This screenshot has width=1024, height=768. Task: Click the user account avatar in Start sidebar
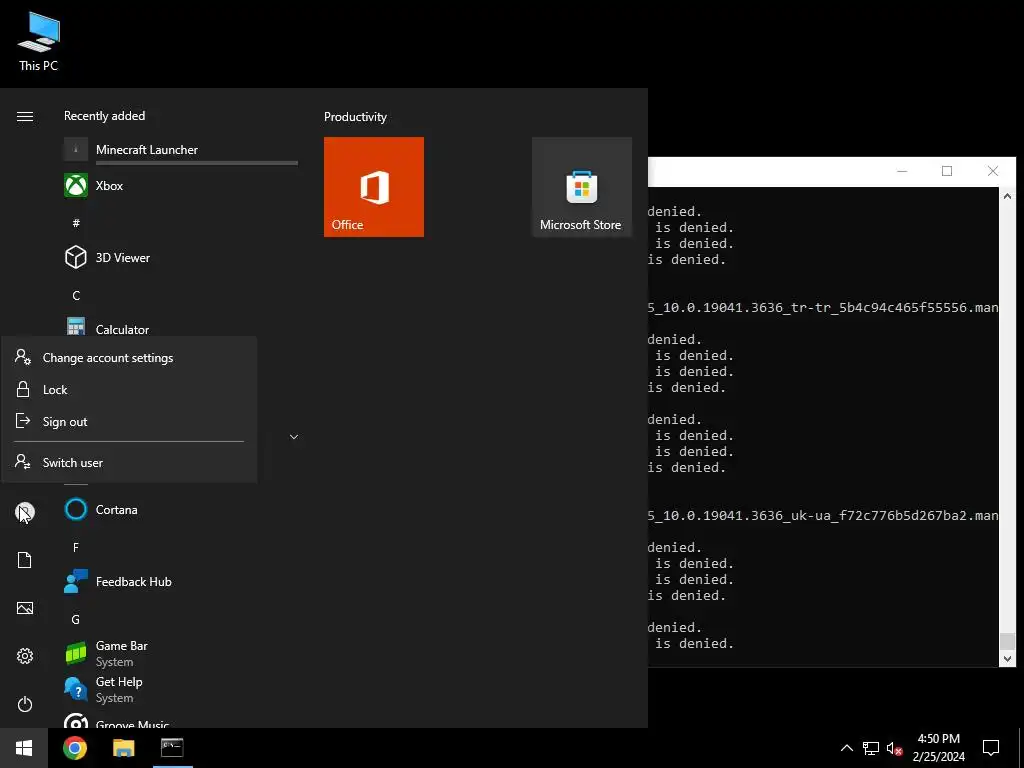coord(25,512)
